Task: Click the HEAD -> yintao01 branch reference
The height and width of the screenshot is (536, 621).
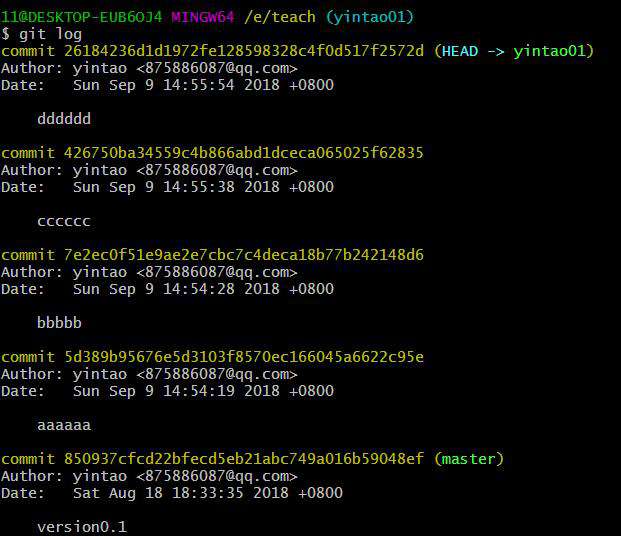Action: (514, 51)
